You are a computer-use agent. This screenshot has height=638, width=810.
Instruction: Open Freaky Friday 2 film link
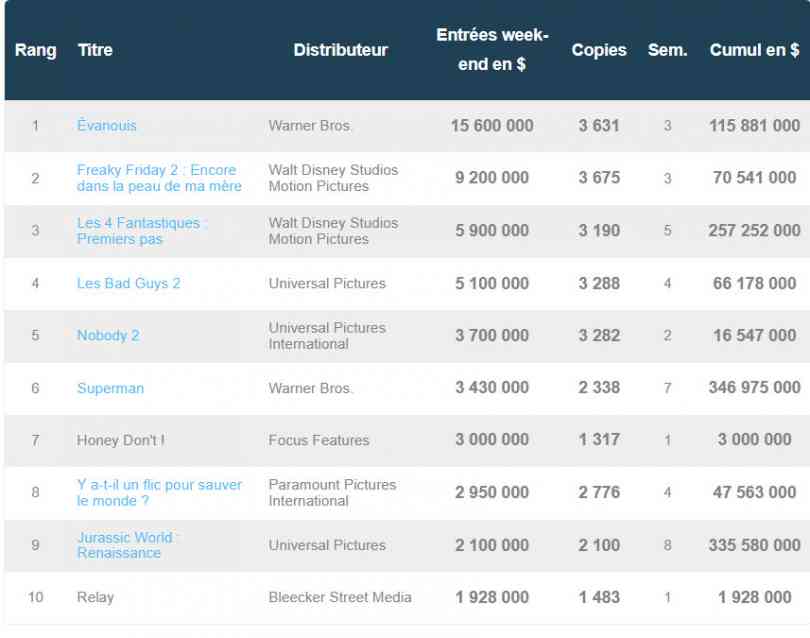point(159,178)
